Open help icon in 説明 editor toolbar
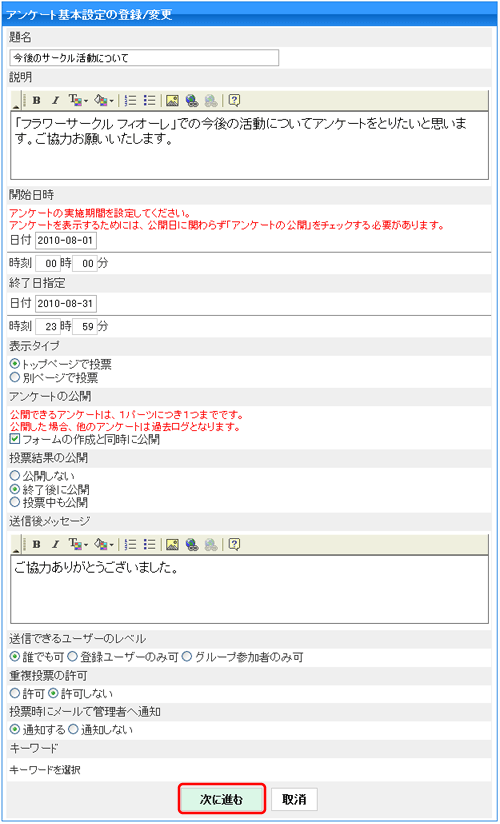This screenshot has height=824, width=500. point(234,100)
